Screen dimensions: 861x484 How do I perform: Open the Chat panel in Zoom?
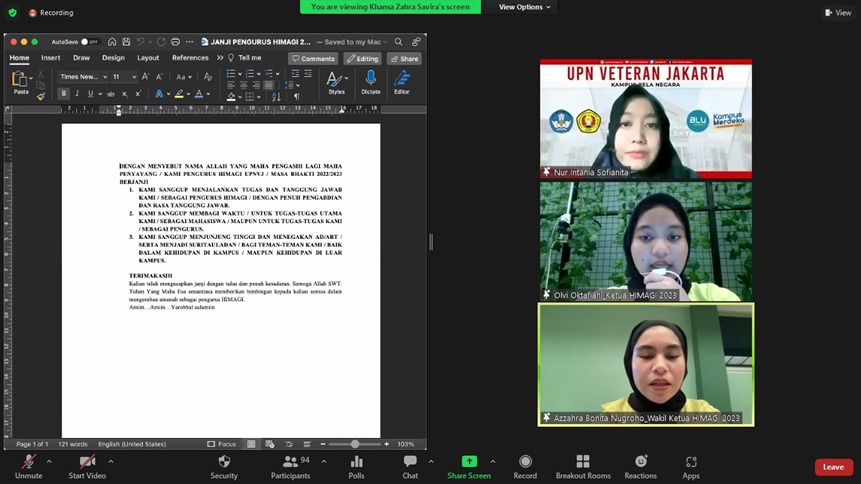point(410,462)
